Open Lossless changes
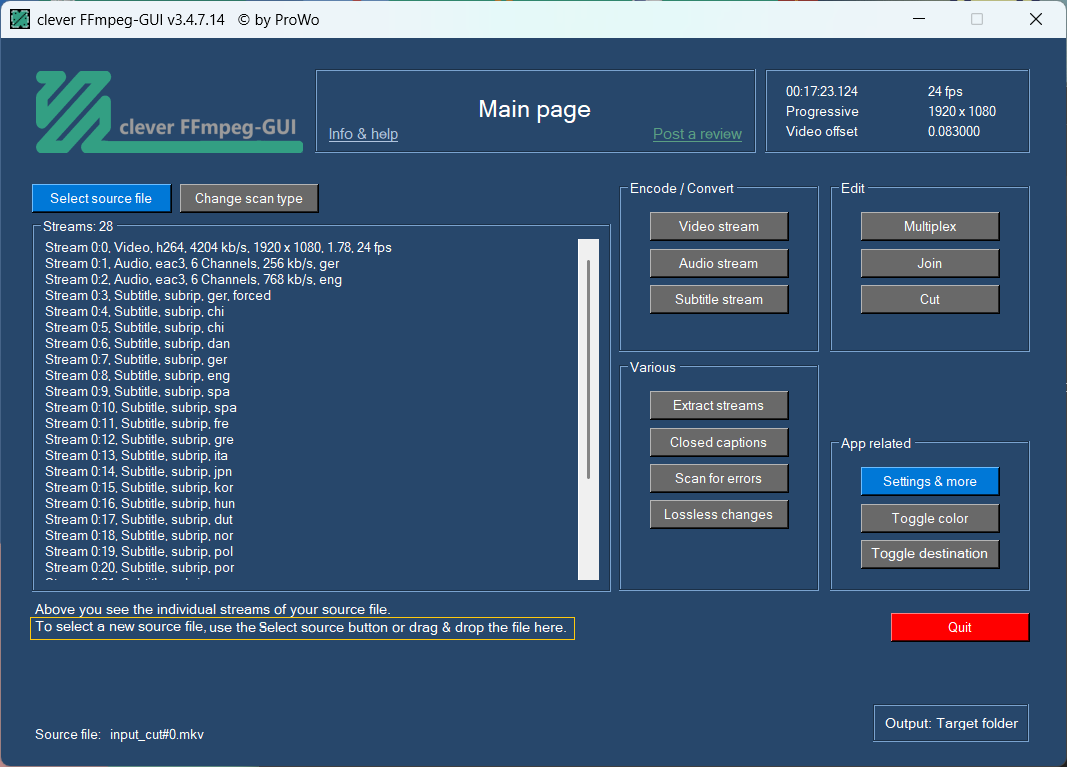 pos(718,515)
